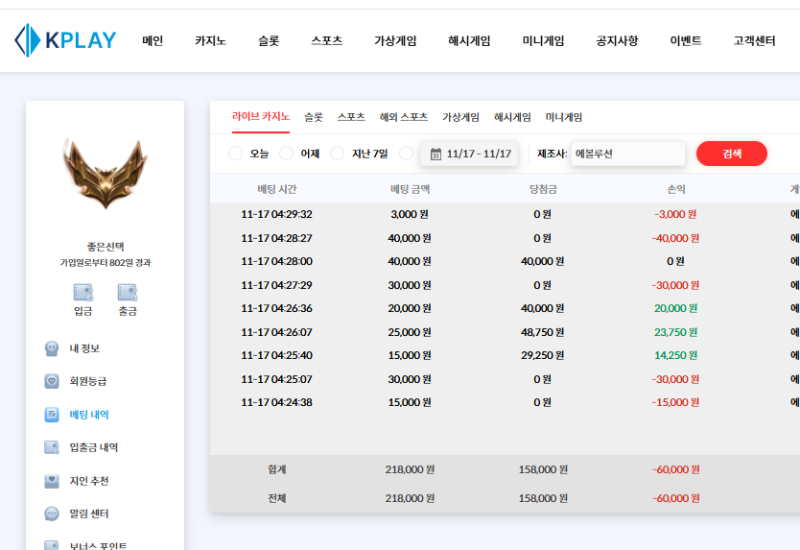Open the 입출금 내역 sidebar link
The image size is (800, 550).
(94, 447)
